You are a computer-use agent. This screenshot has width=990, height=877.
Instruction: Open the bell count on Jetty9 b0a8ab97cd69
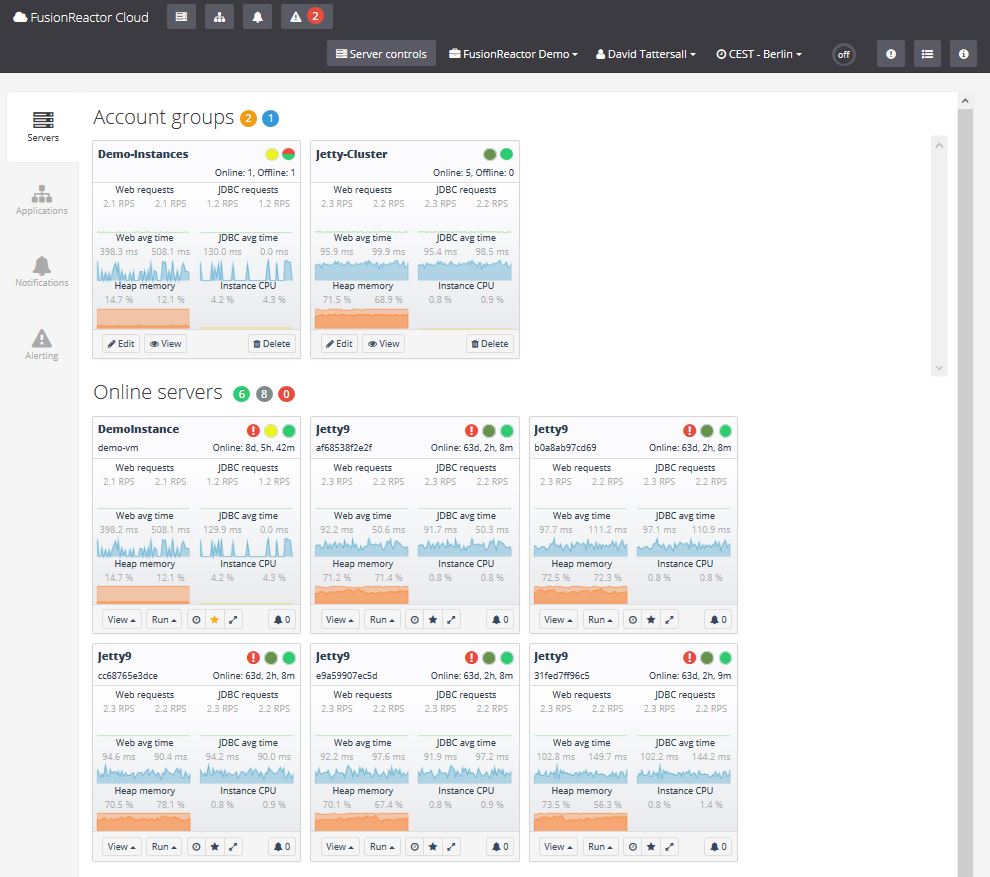pos(719,619)
